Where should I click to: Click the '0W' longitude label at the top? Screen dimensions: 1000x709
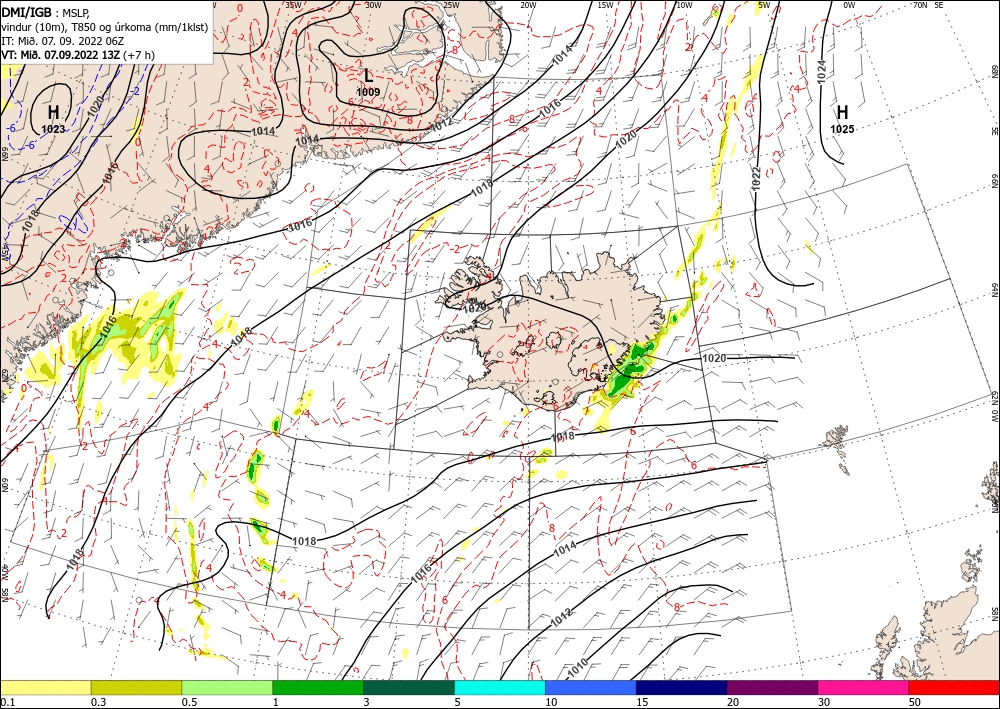(849, 5)
